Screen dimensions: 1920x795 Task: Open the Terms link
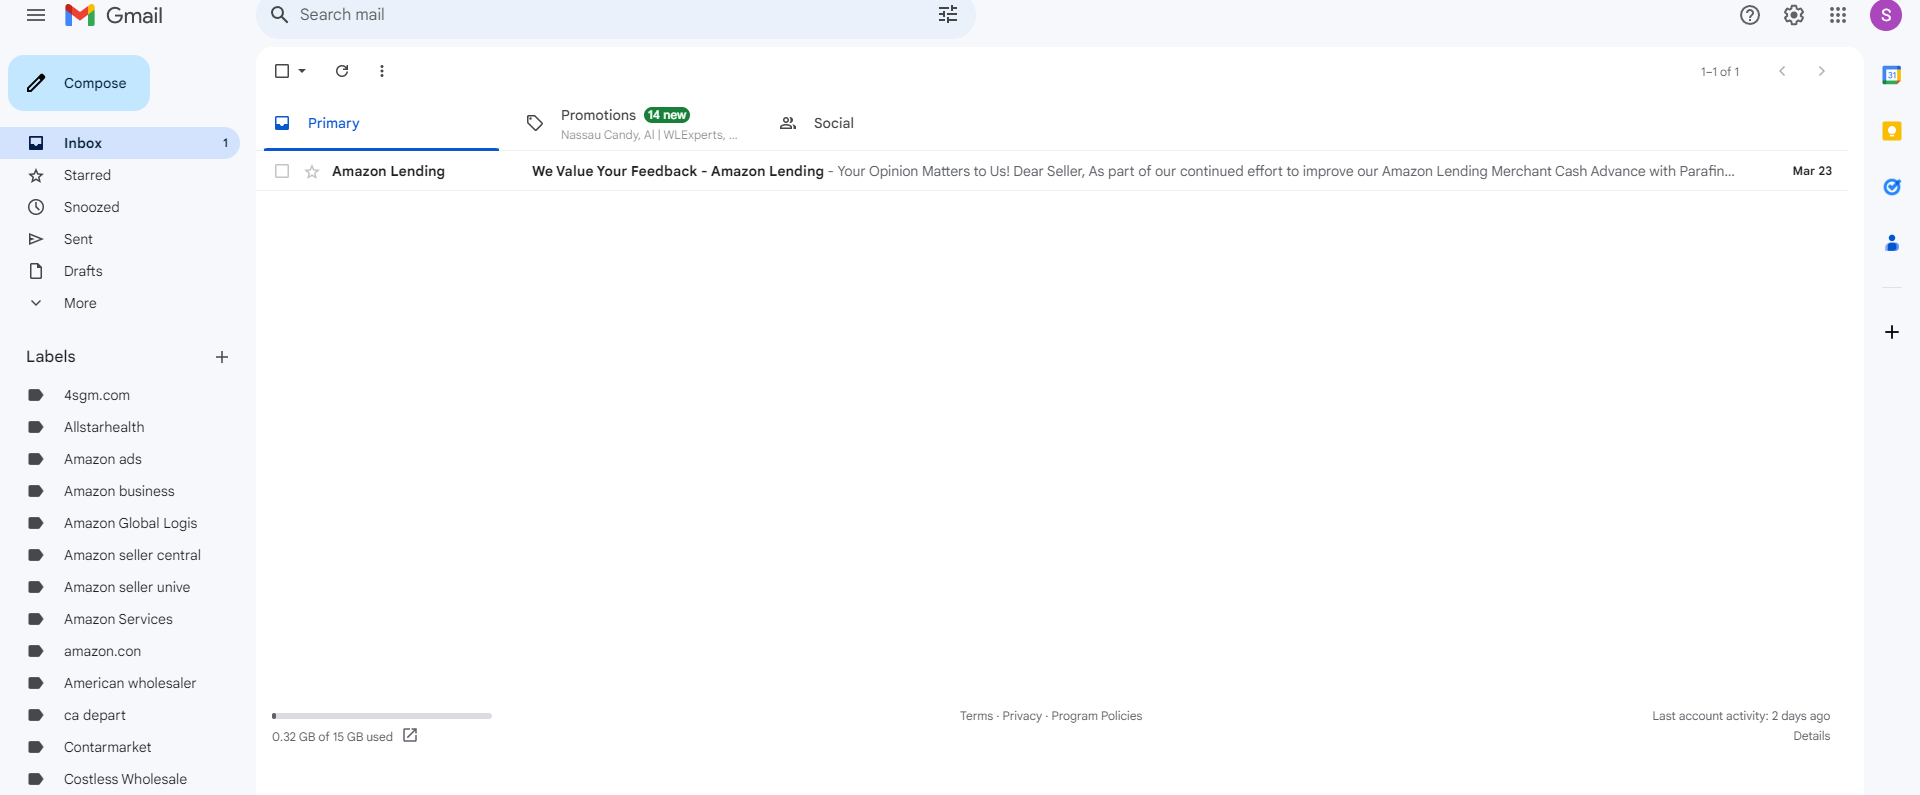[x=976, y=716]
